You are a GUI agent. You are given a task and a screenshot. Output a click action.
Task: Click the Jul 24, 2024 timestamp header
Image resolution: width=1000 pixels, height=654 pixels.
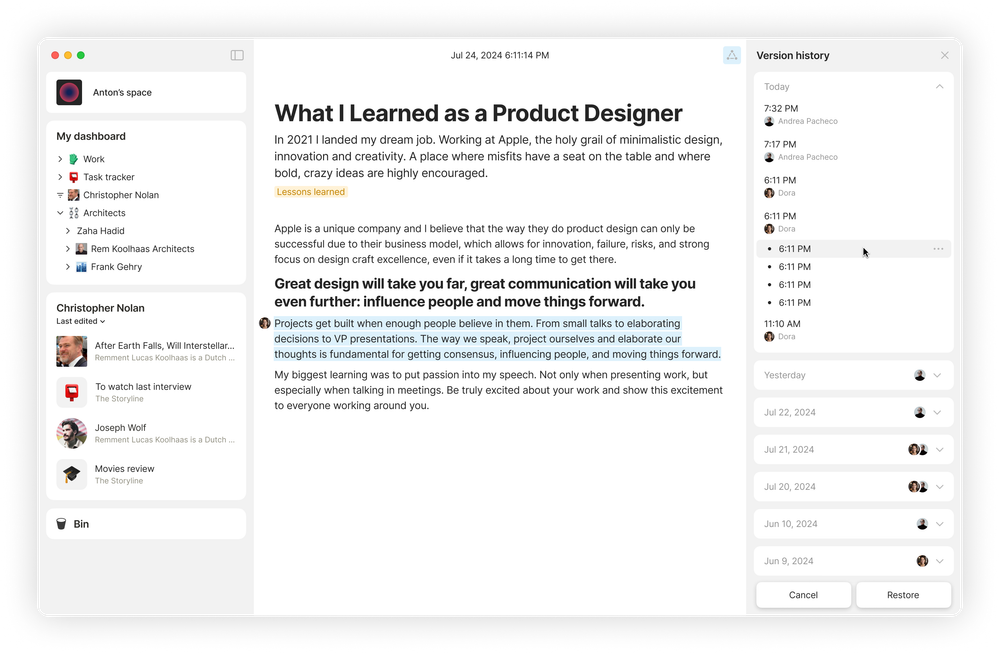point(500,56)
